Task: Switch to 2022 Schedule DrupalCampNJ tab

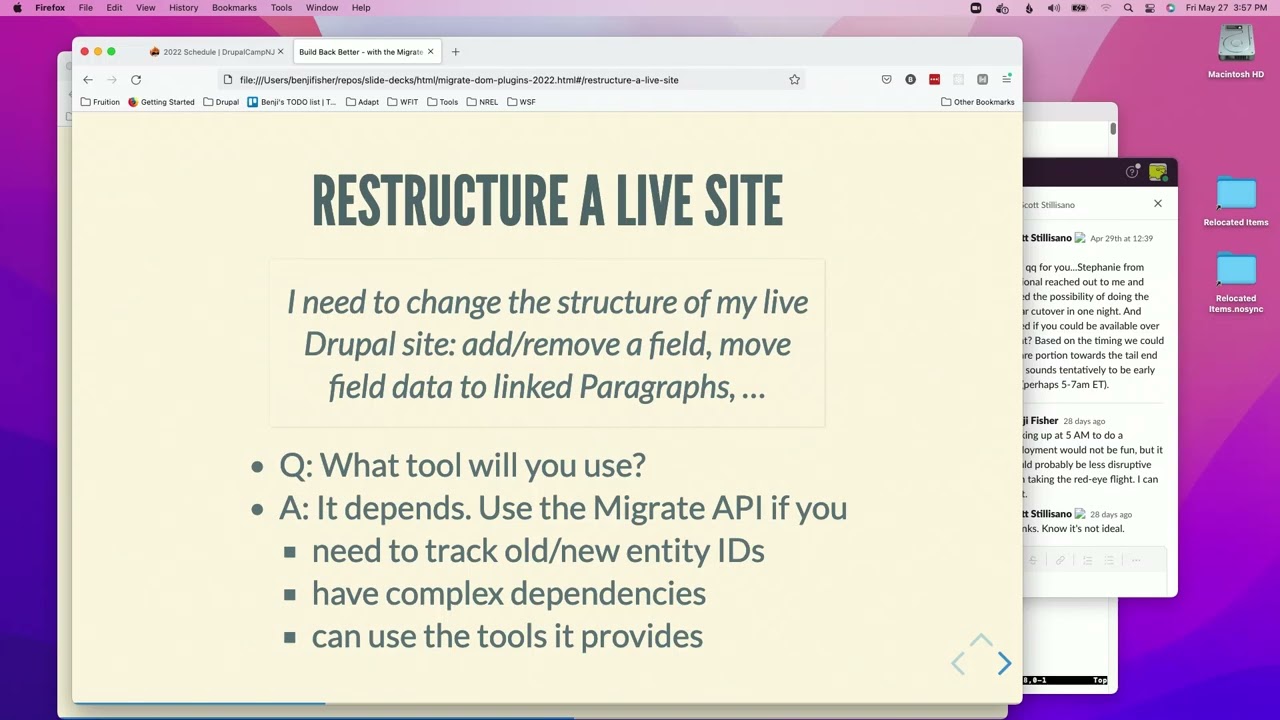Action: tap(217, 52)
